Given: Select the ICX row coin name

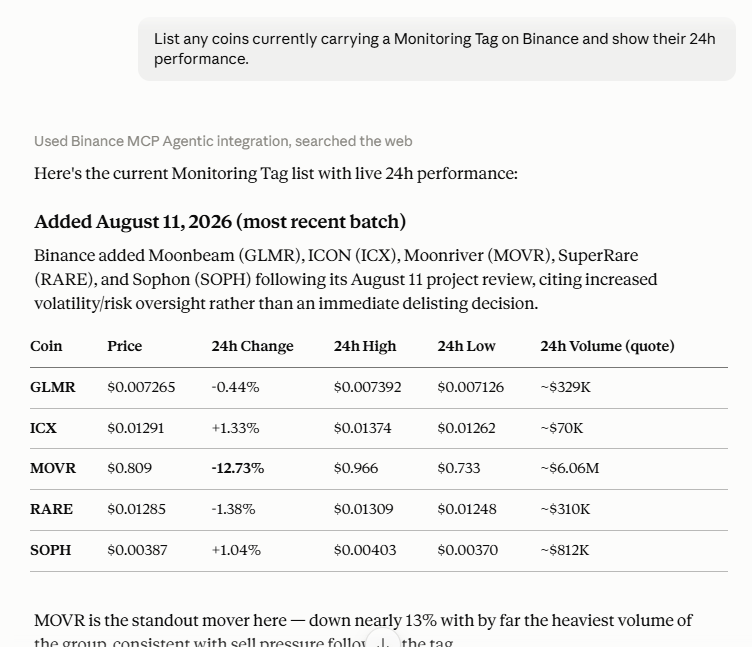Looking at the screenshot, I should [x=43, y=428].
